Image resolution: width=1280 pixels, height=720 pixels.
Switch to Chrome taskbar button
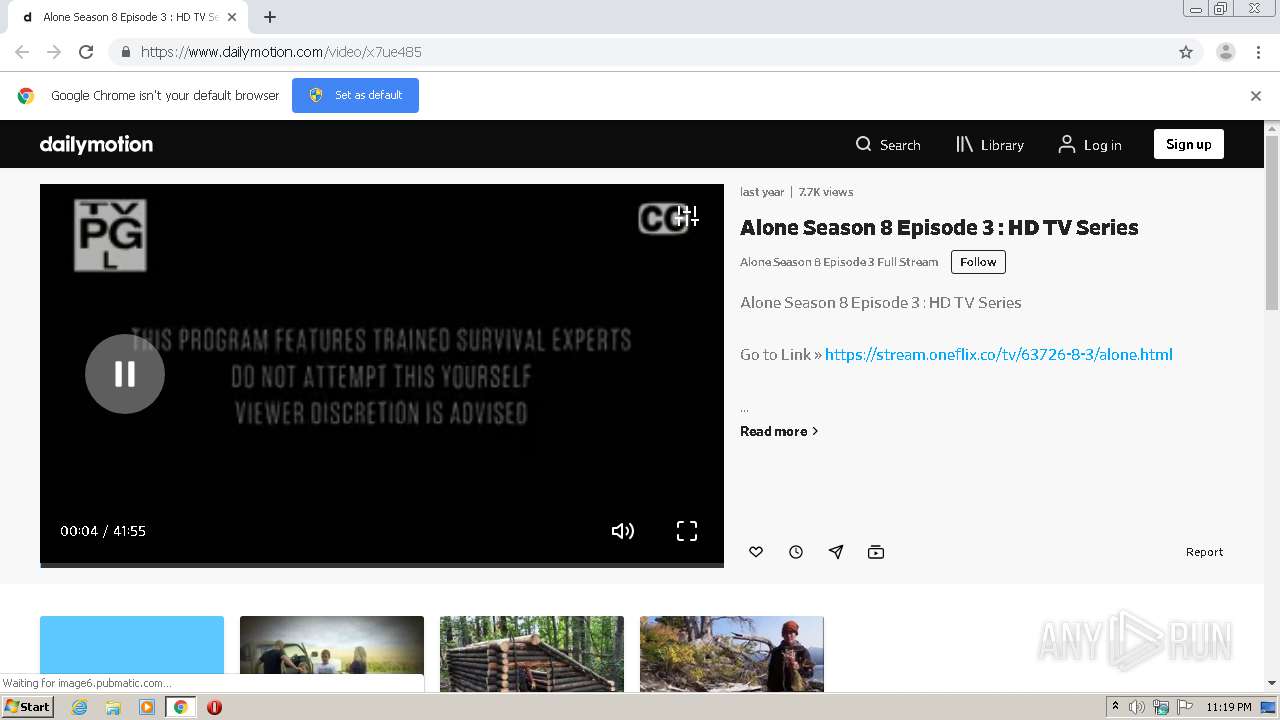(x=180, y=707)
